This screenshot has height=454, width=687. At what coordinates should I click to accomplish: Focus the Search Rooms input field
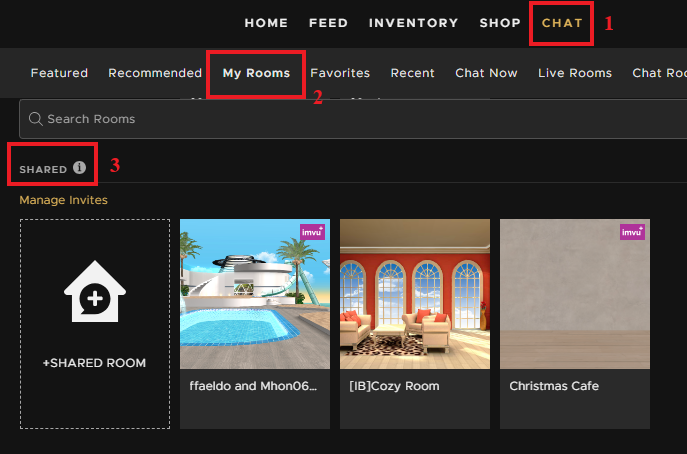[353, 119]
